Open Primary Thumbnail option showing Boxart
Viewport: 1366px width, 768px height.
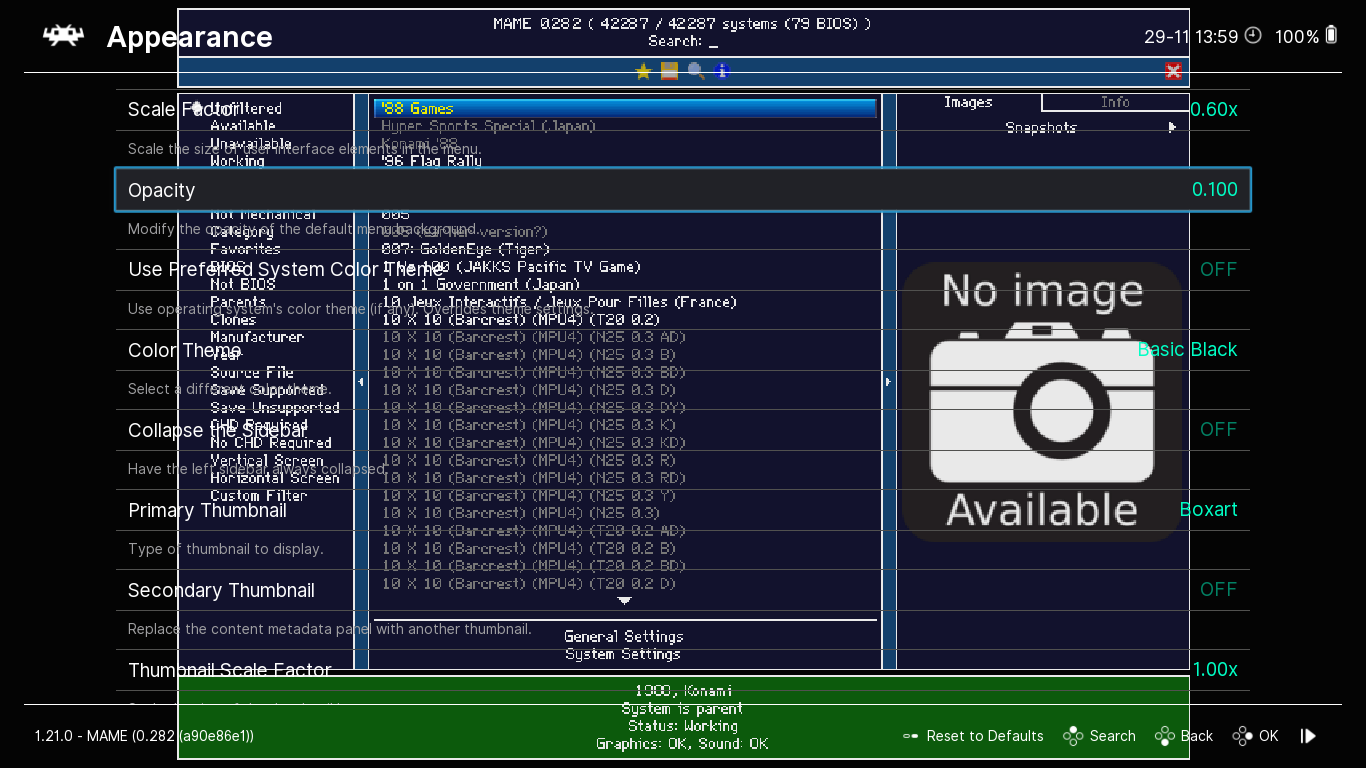point(1208,510)
